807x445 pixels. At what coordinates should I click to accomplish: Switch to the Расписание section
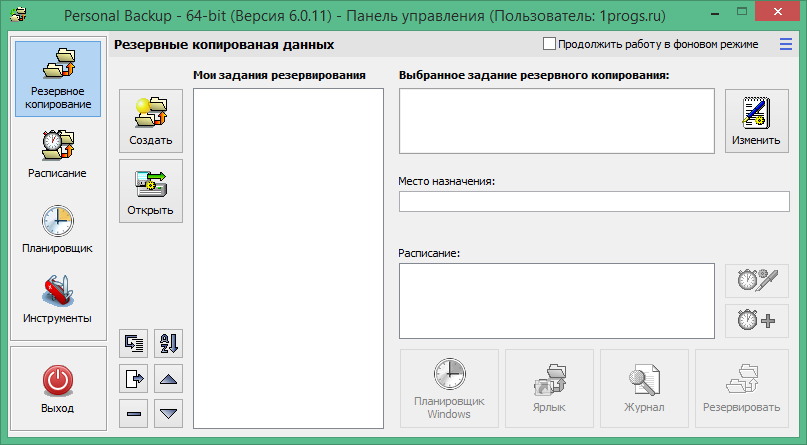click(x=57, y=155)
